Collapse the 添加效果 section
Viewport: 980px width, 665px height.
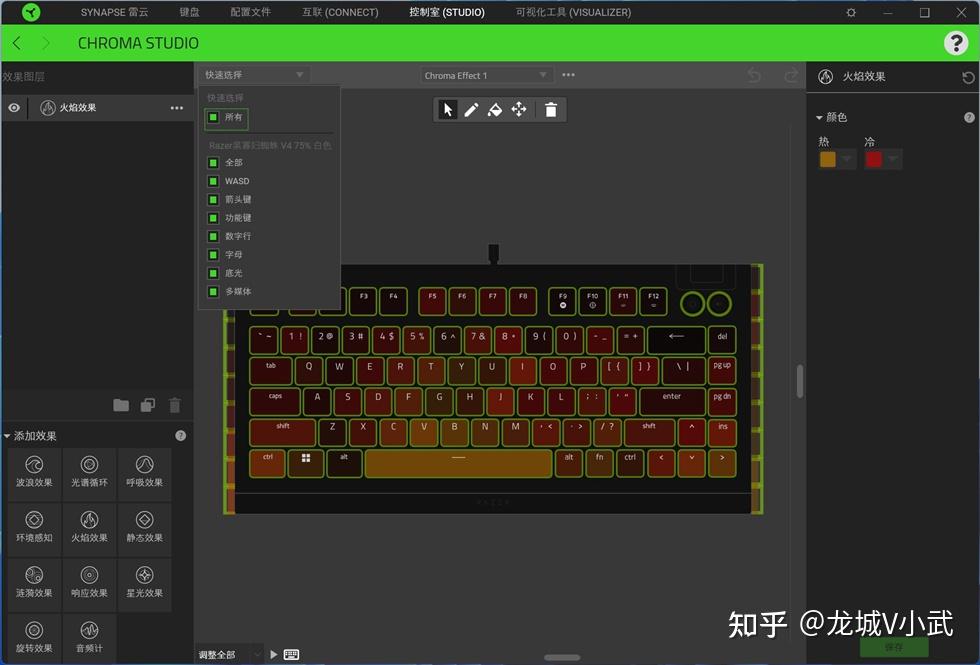(x=7, y=436)
